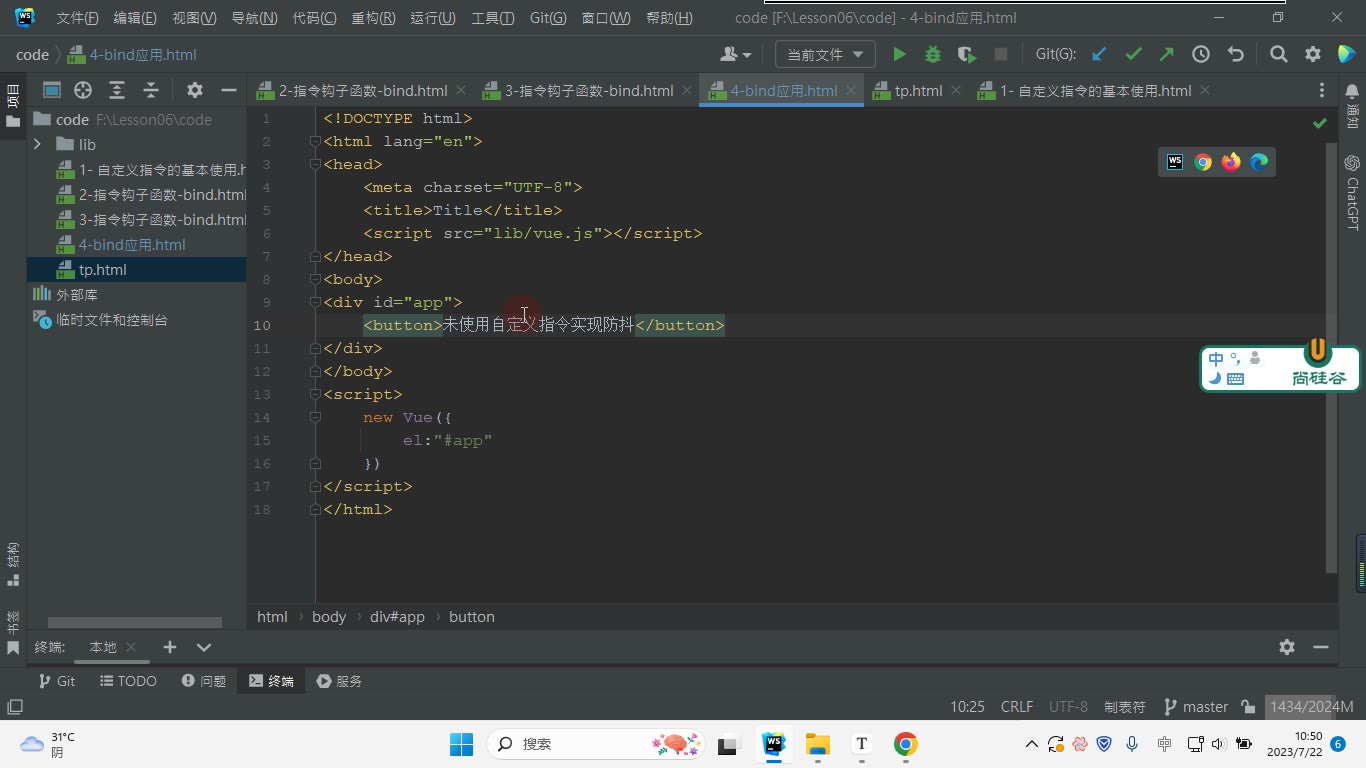Image resolution: width=1366 pixels, height=768 pixels.
Task: Open preview in Edge browser icon
Action: [x=1259, y=162]
